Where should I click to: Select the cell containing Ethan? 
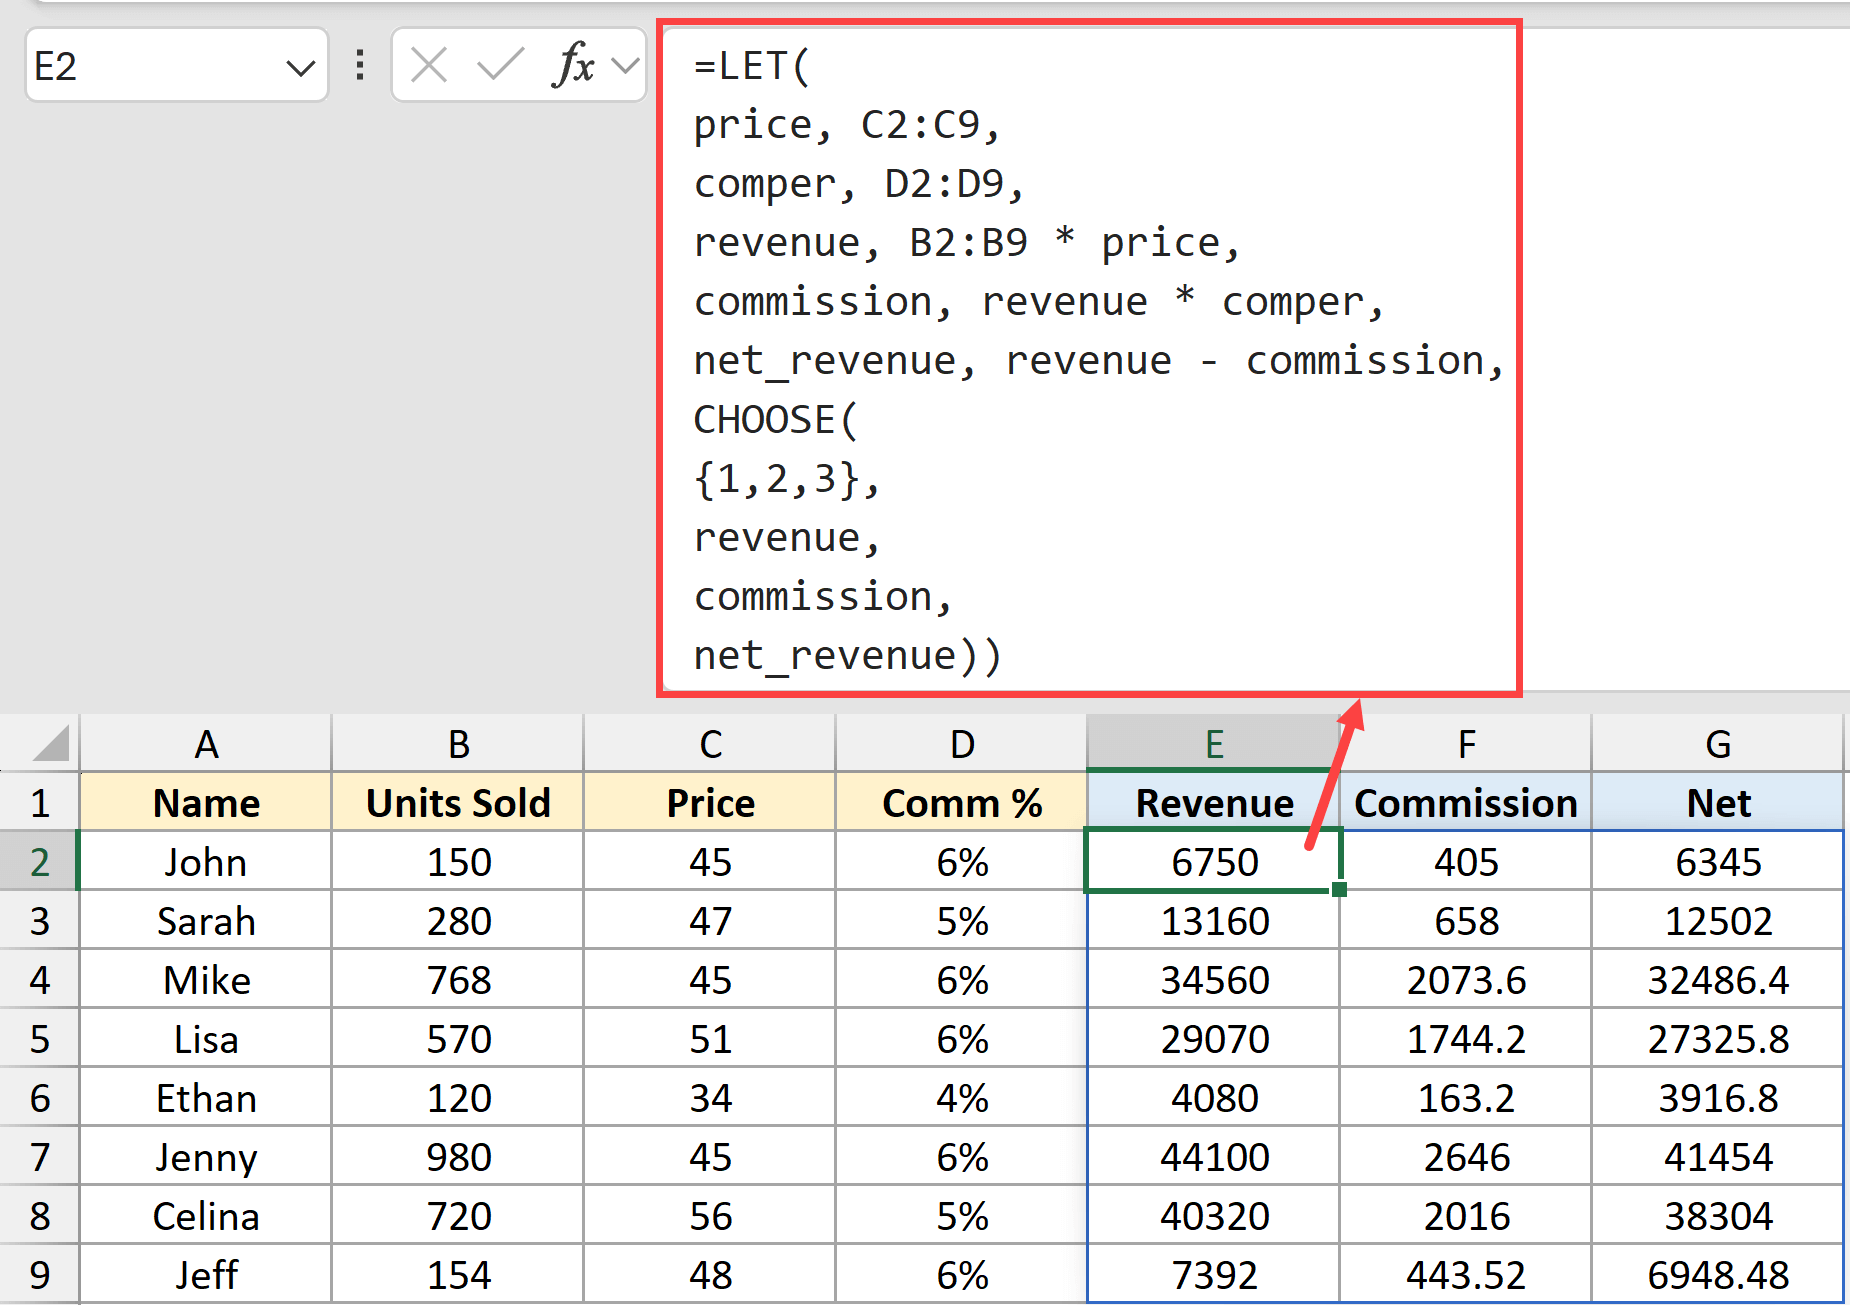point(206,1097)
